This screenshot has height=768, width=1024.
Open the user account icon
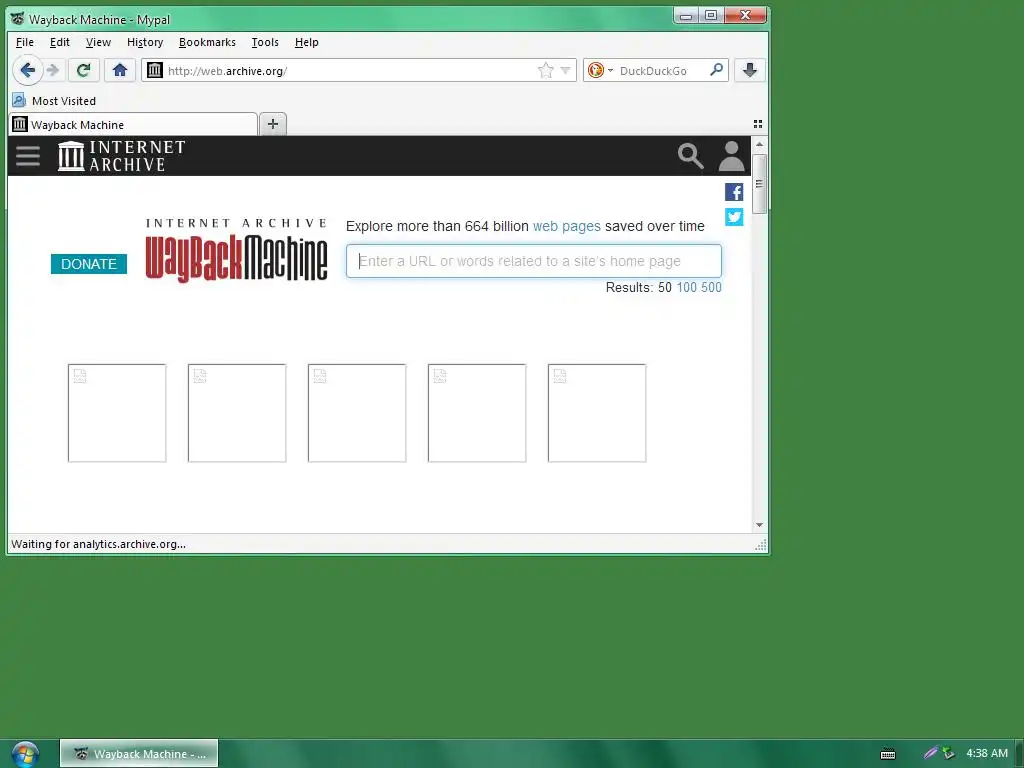731,156
